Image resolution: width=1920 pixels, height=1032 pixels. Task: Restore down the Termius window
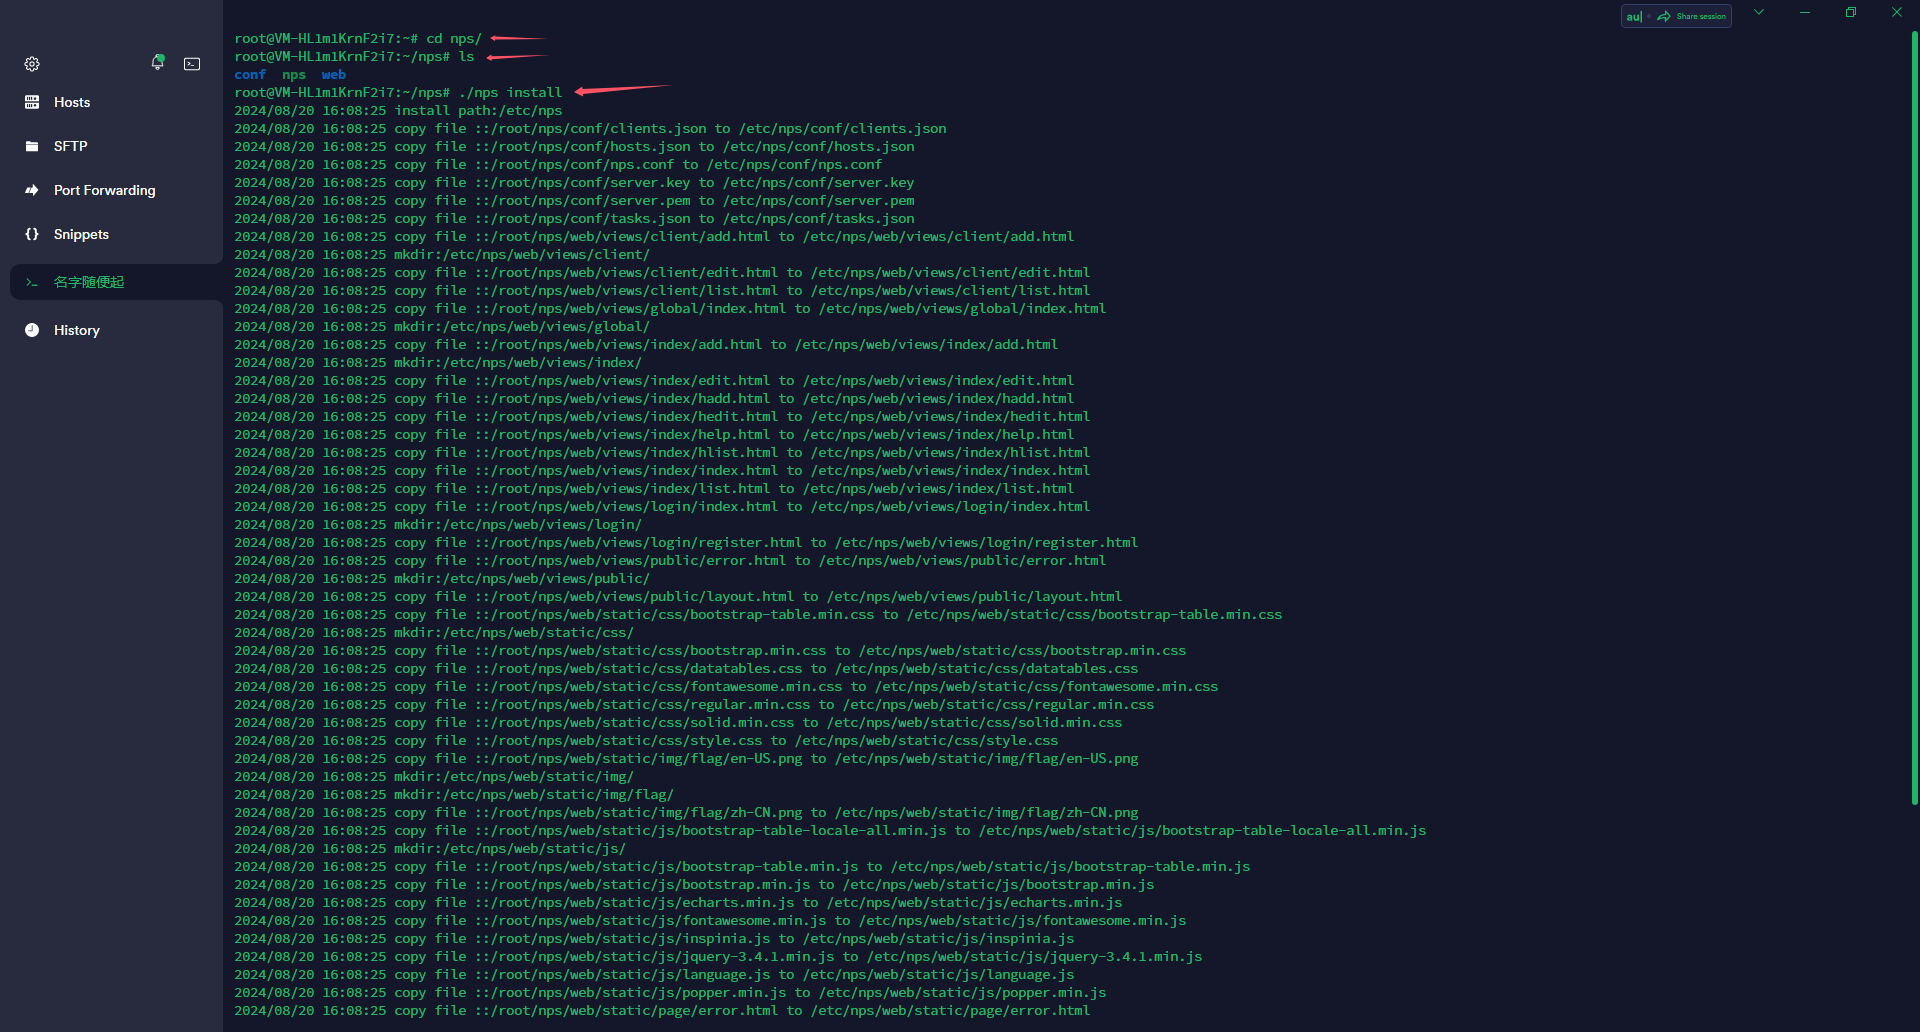tap(1851, 13)
